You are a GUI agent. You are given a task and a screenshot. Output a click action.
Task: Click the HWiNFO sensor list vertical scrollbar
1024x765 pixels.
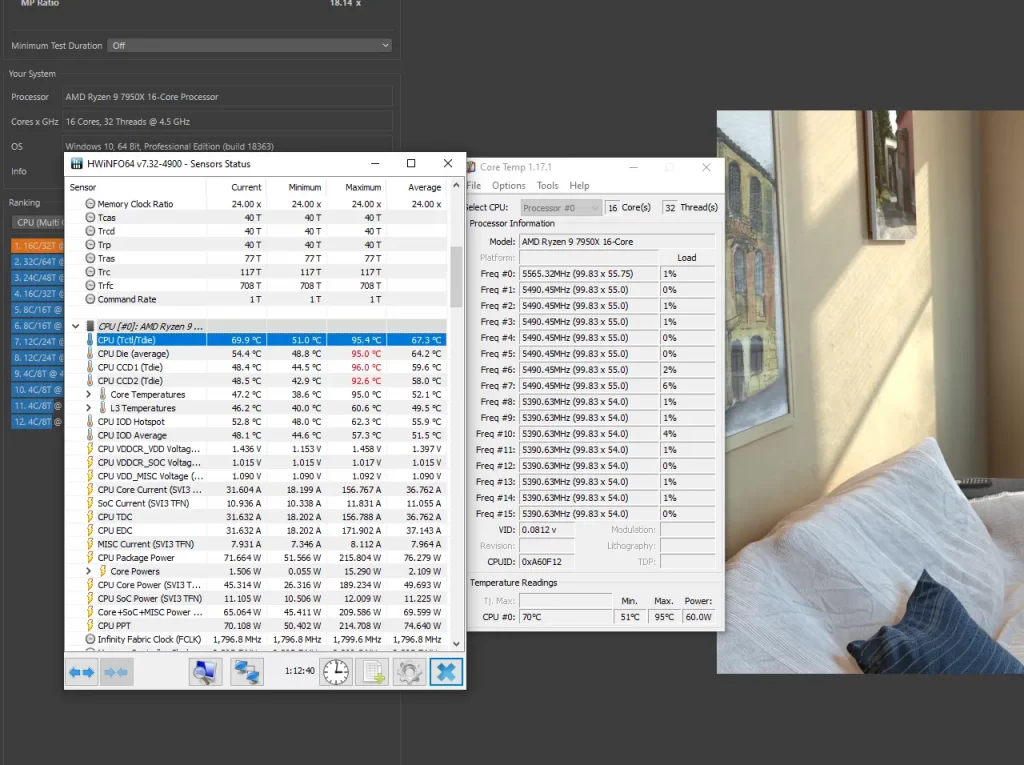(456, 280)
